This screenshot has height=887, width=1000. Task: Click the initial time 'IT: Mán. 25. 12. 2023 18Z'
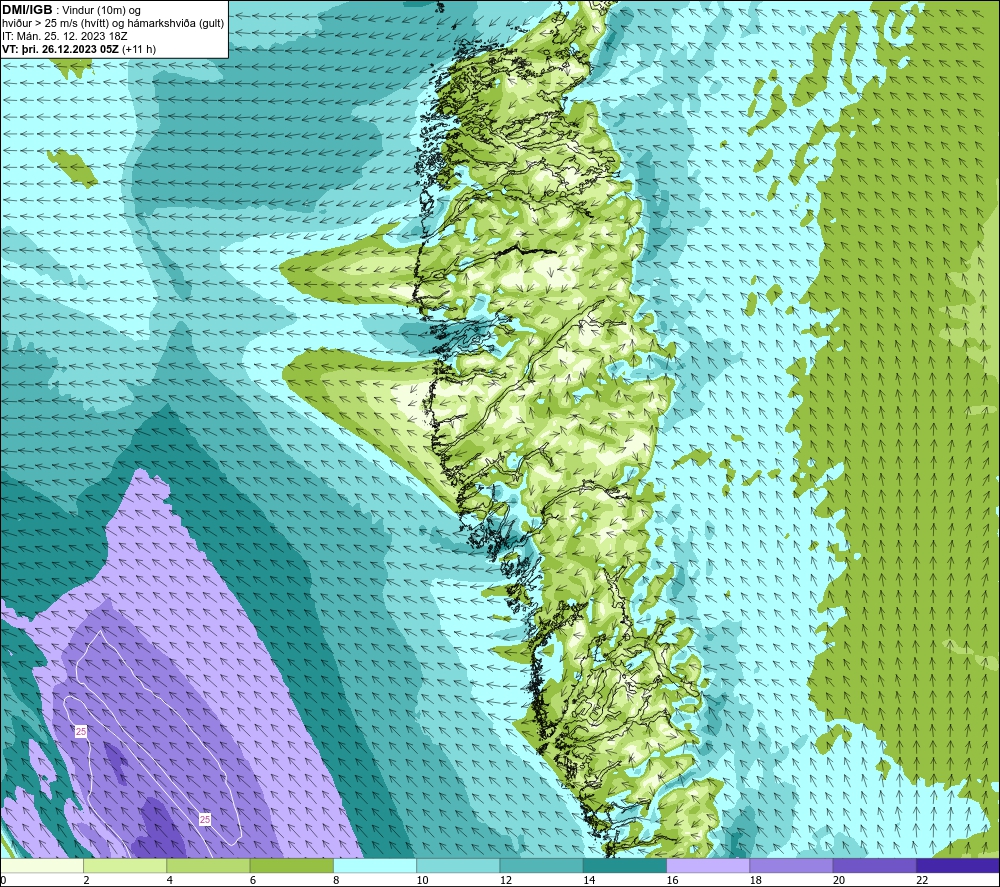(x=64, y=36)
